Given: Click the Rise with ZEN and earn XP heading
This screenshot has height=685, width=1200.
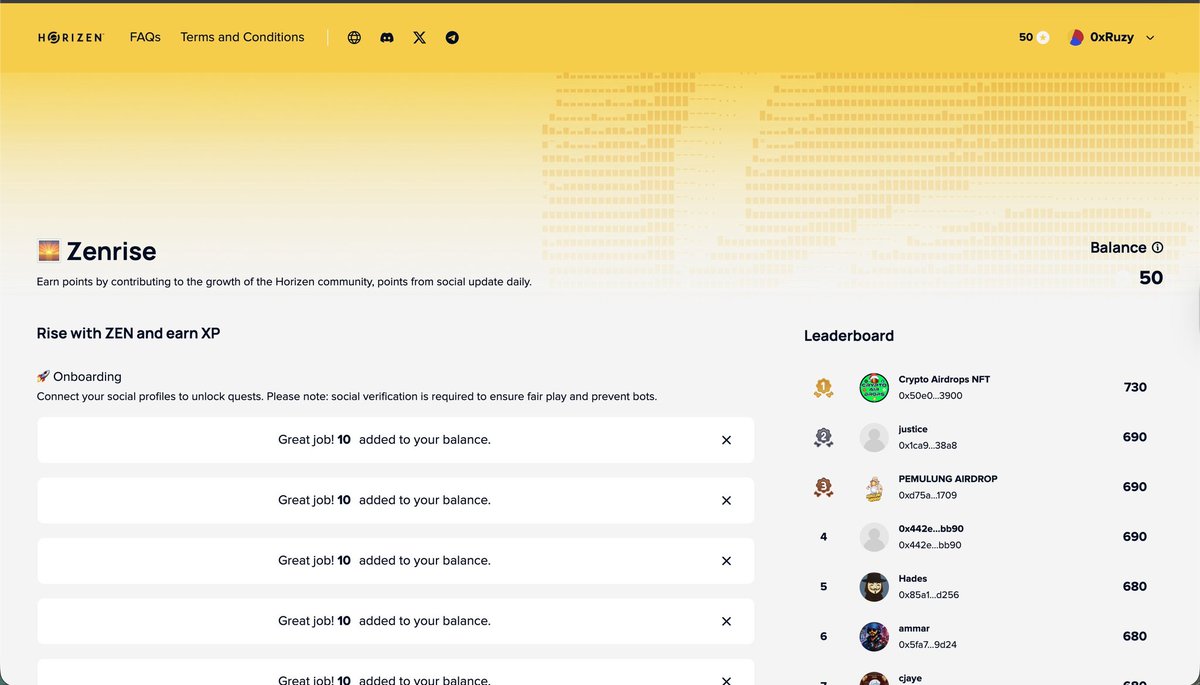Looking at the screenshot, I should click(128, 333).
